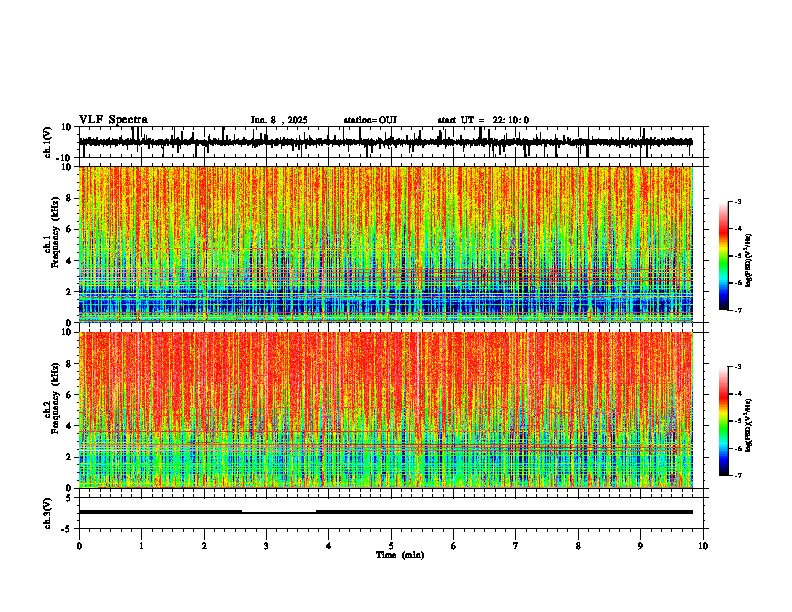This screenshot has width=792, height=612.
Task: Click the ch.1 color bar log(PSD) label
Action: 748,260
